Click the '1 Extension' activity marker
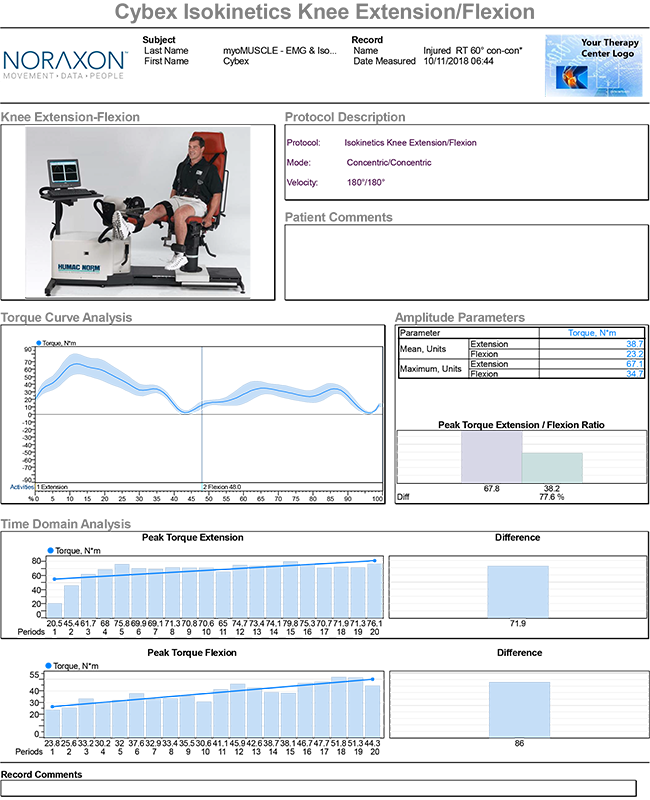The height and width of the screenshot is (800, 650). (52, 487)
